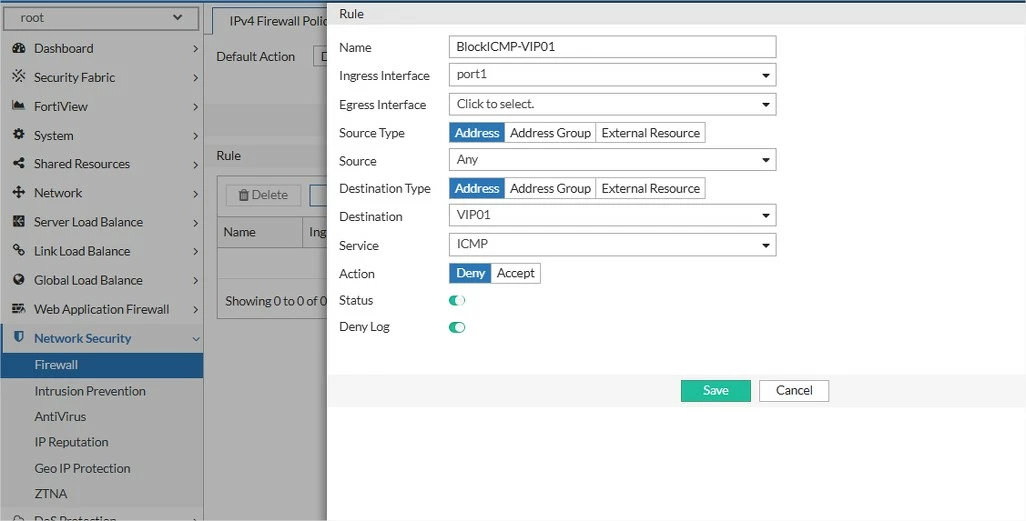The image size is (1026, 521).
Task: Click the FortiView chart icon
Action: (19, 106)
